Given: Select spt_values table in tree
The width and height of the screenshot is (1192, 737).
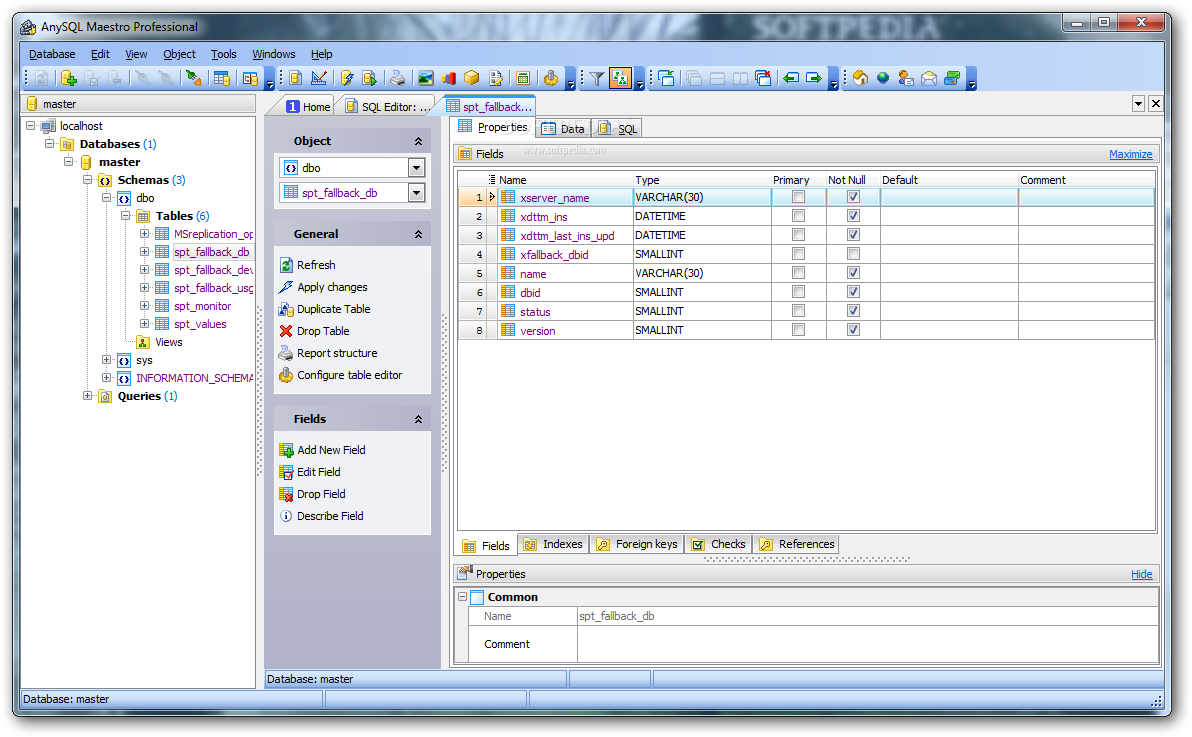Looking at the screenshot, I should (x=200, y=324).
